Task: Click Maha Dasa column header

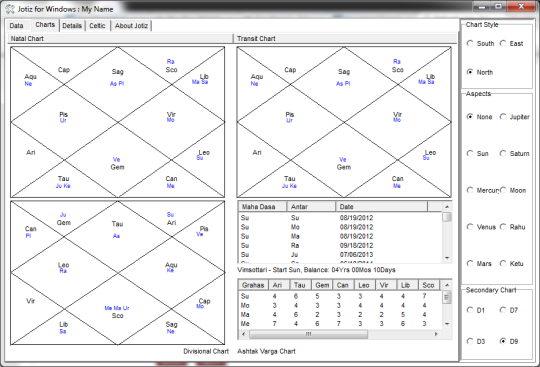Action: (262, 207)
